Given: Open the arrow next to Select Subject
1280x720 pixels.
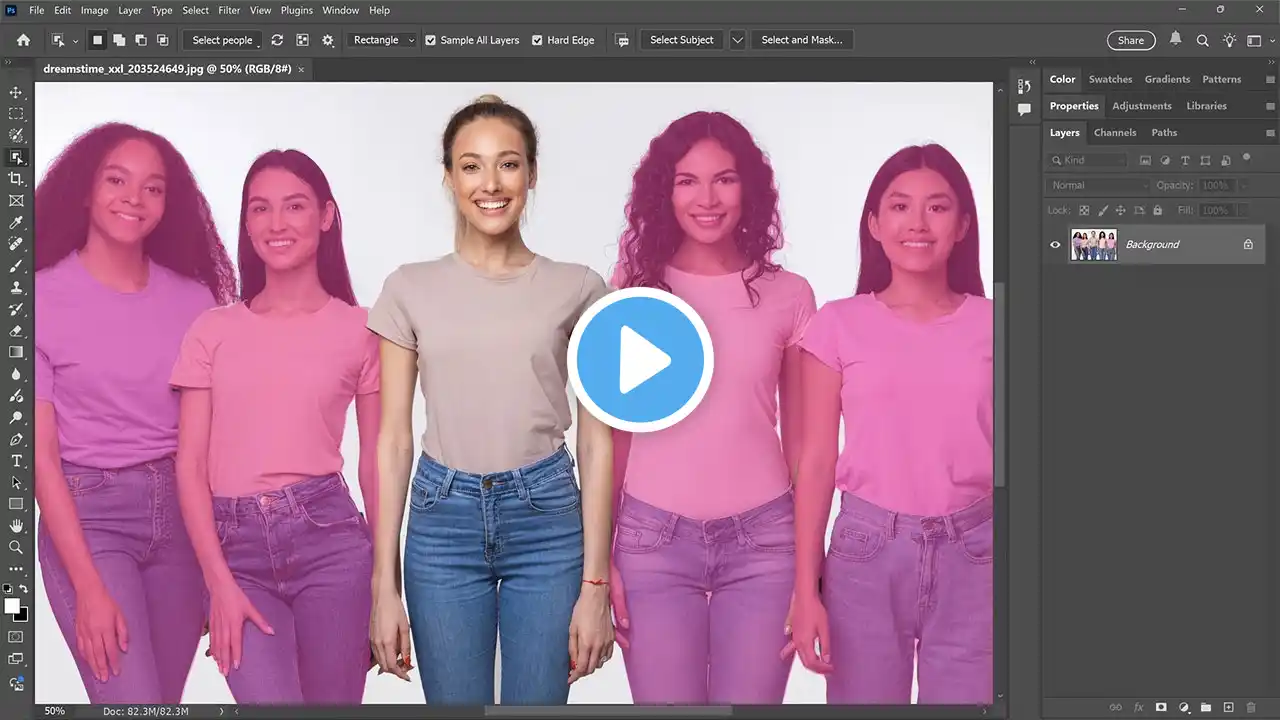Looking at the screenshot, I should 738,40.
